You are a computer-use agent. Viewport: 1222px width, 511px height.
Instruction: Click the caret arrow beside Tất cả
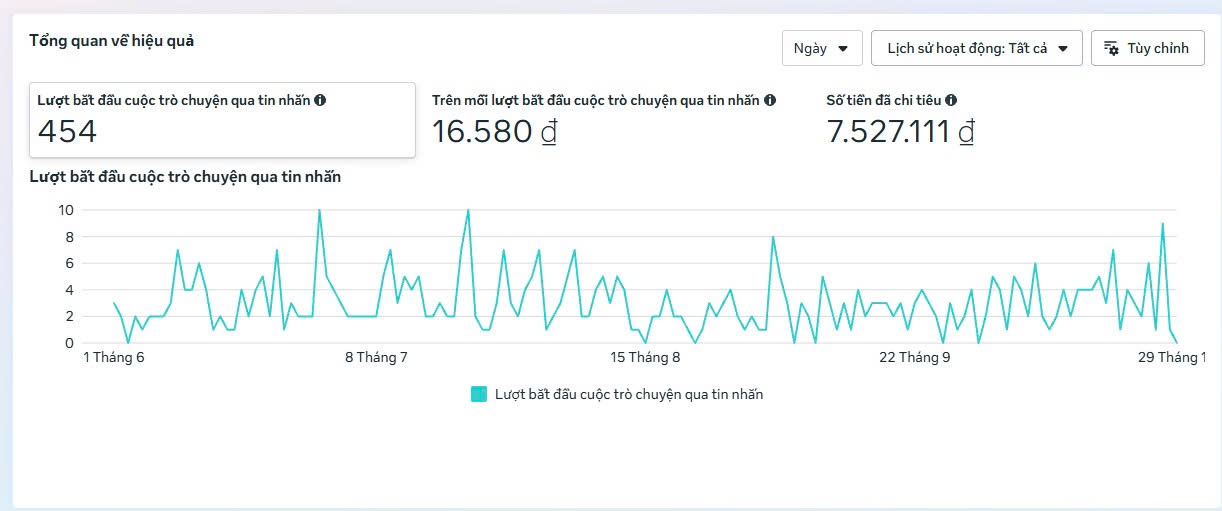[1062, 48]
